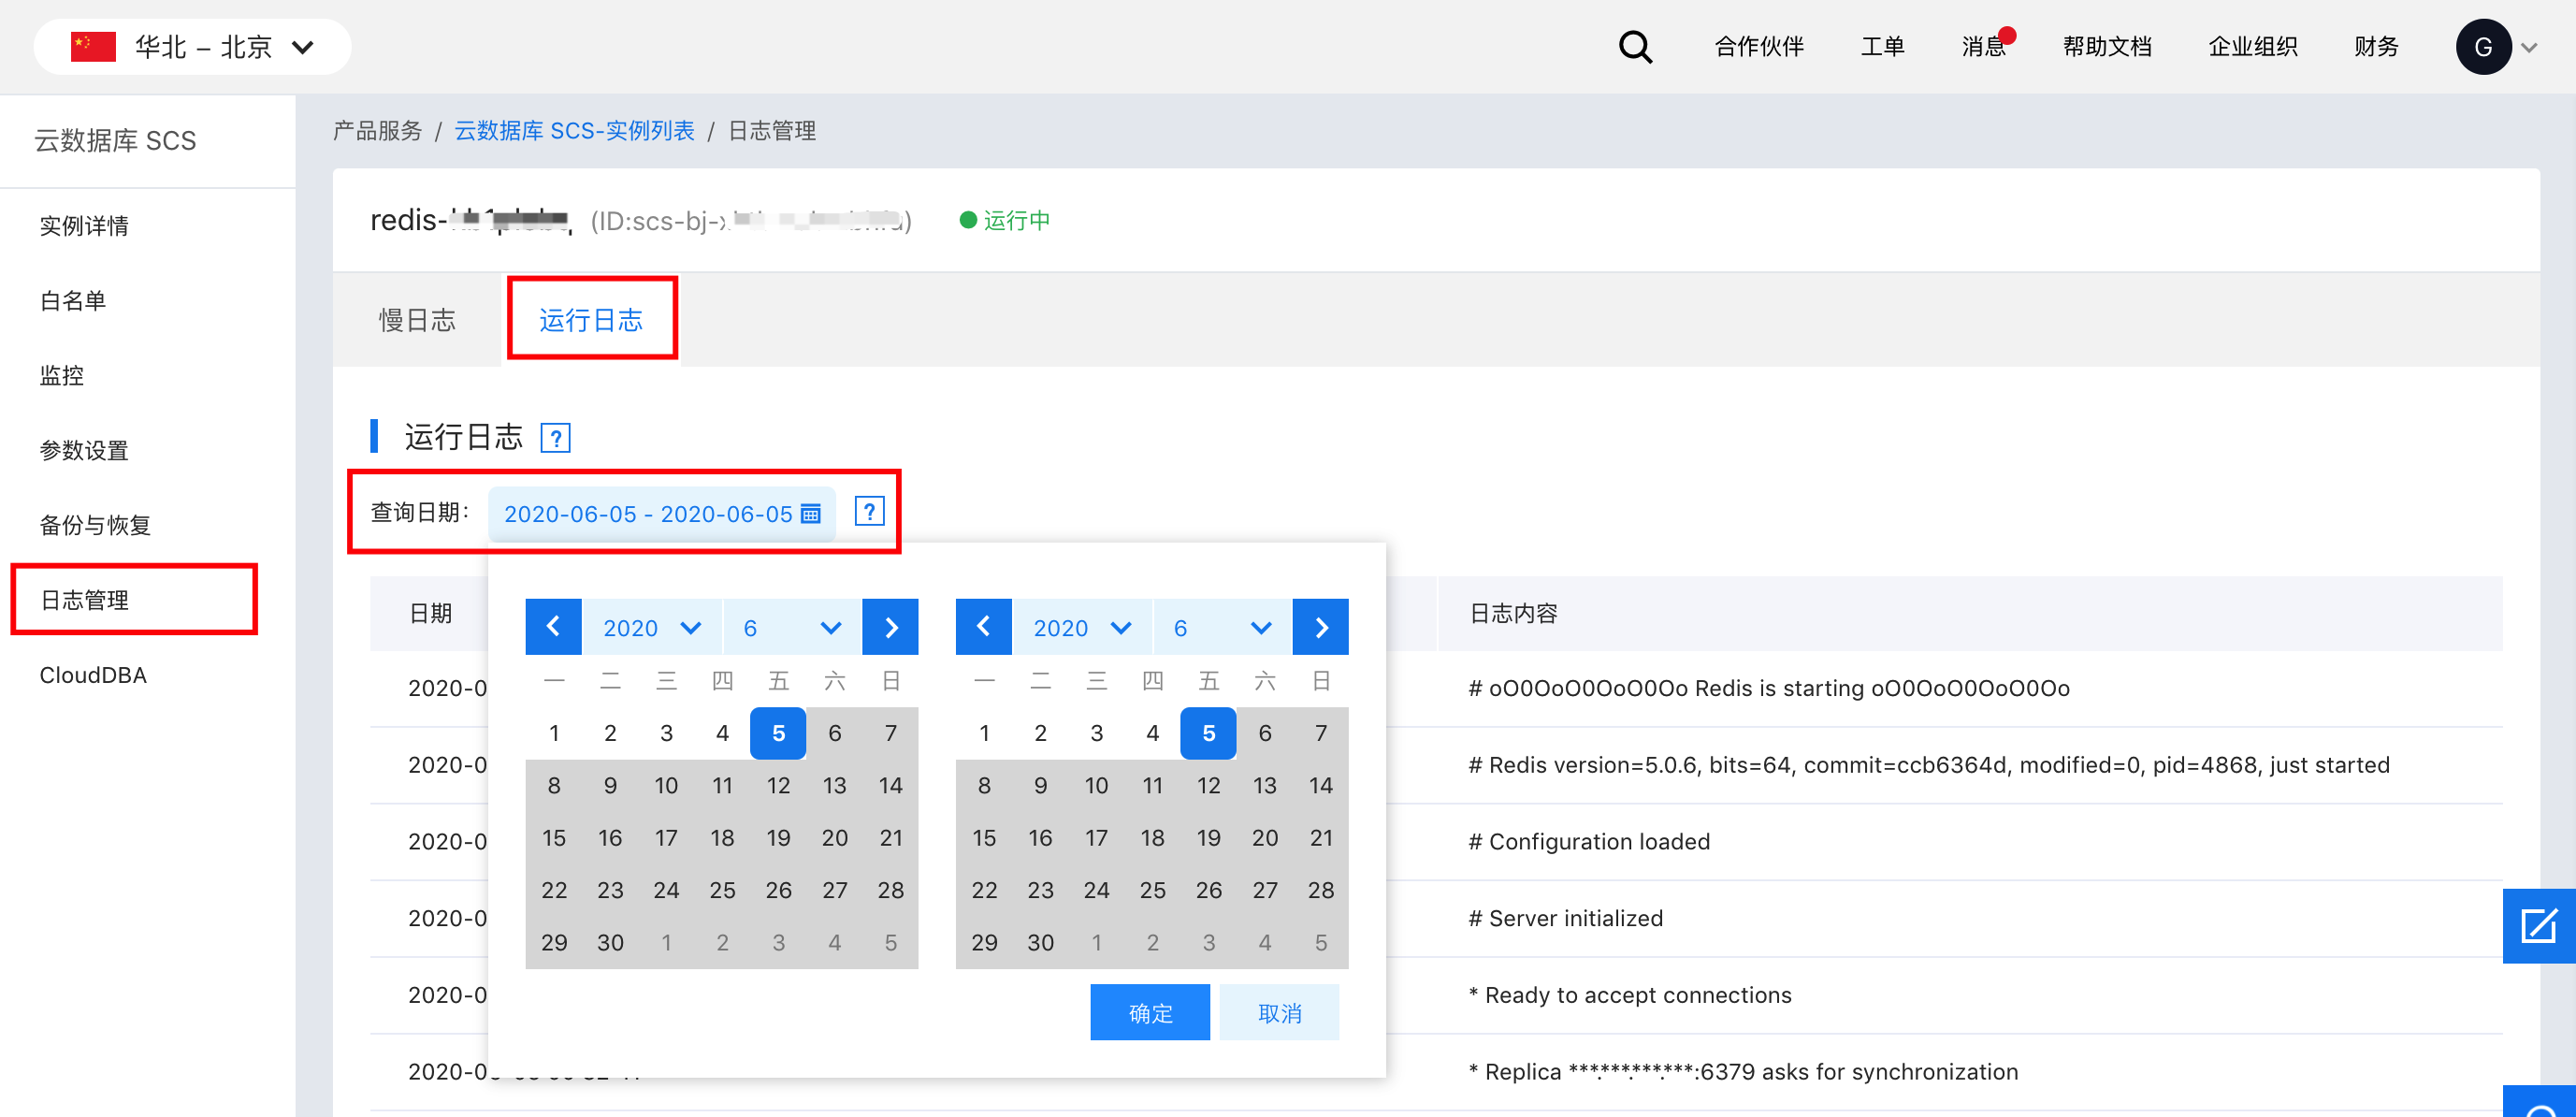Click the 'Redis is starting' log line
The height and width of the screenshot is (1117, 2576).
point(1769,688)
